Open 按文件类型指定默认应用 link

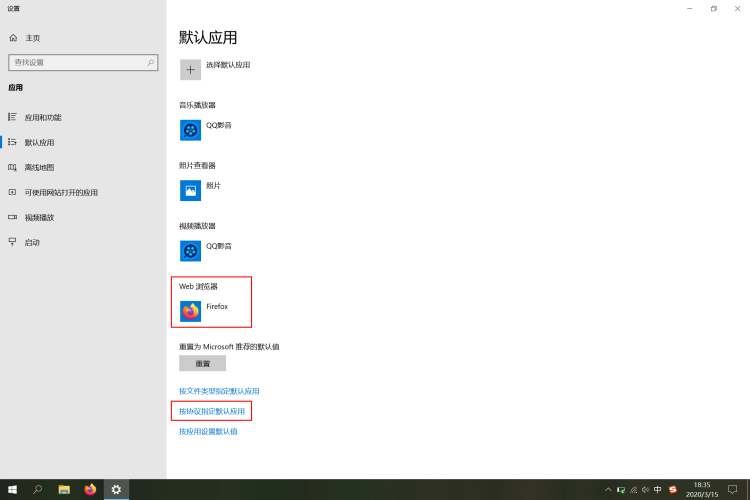[x=219, y=391]
